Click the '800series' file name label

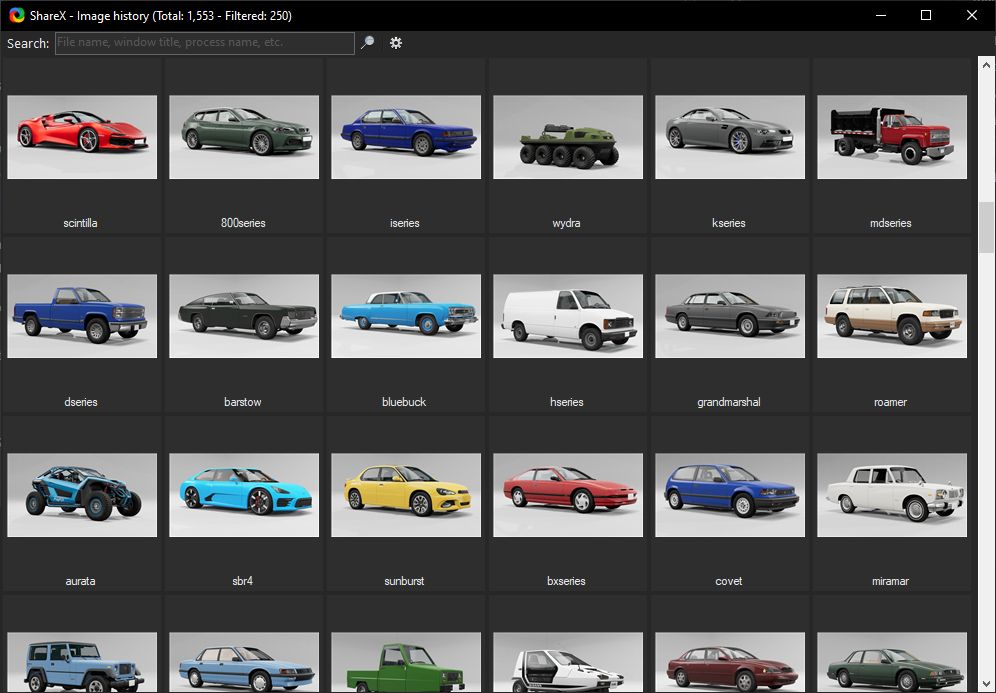pos(243,223)
